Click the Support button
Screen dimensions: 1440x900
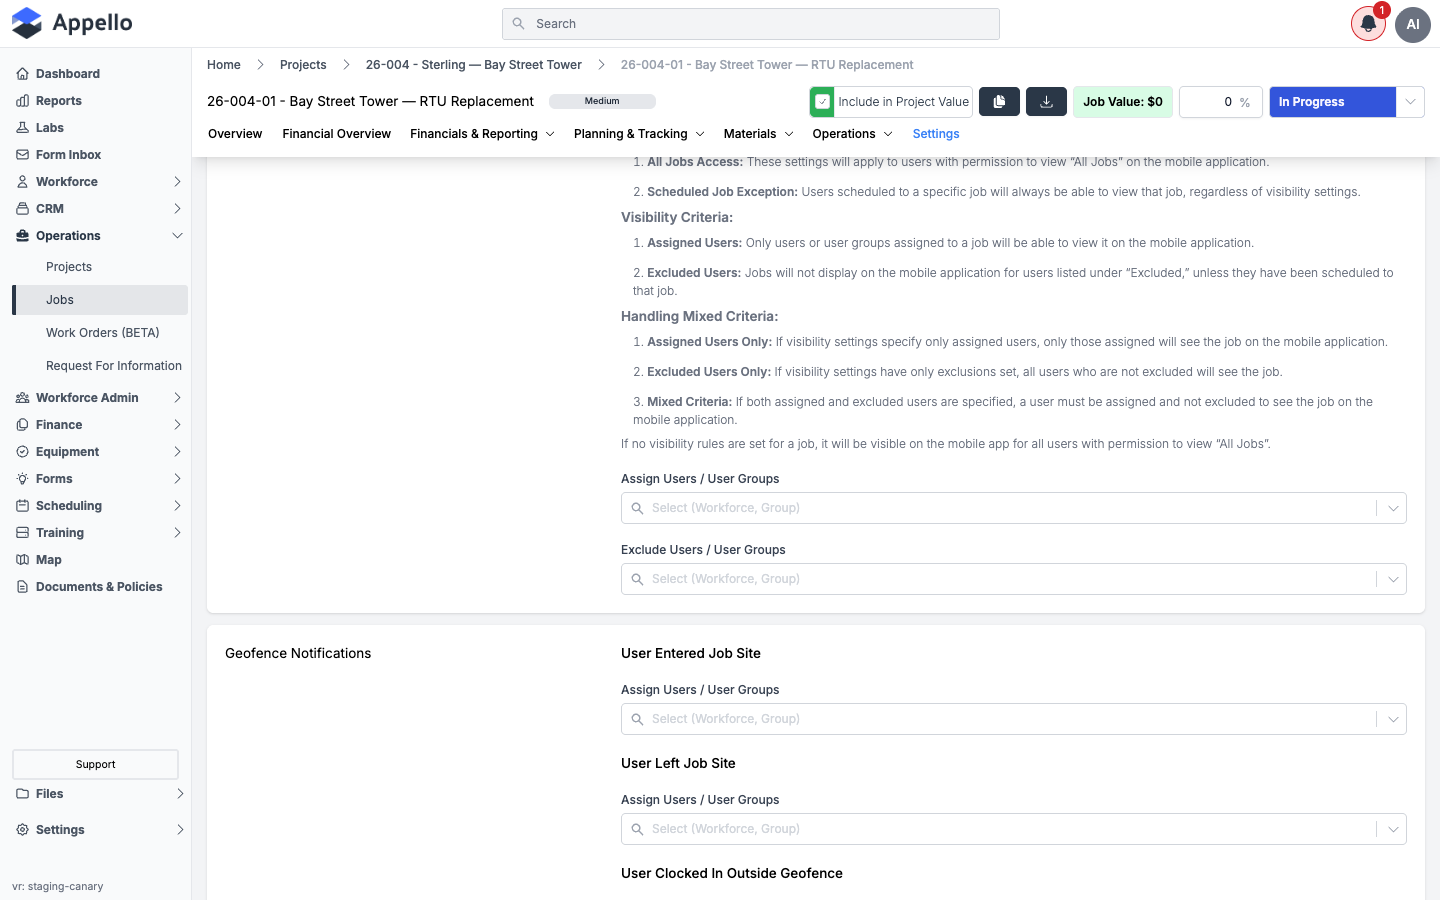click(95, 764)
